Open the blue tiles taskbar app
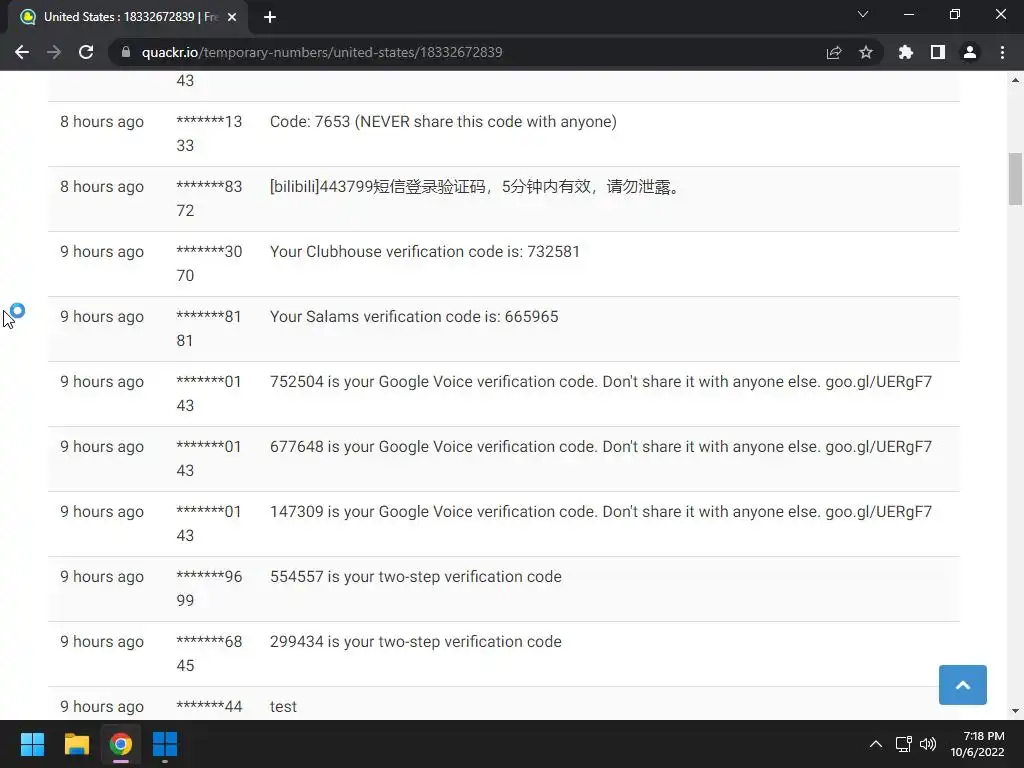The width and height of the screenshot is (1024, 768). [x=165, y=744]
